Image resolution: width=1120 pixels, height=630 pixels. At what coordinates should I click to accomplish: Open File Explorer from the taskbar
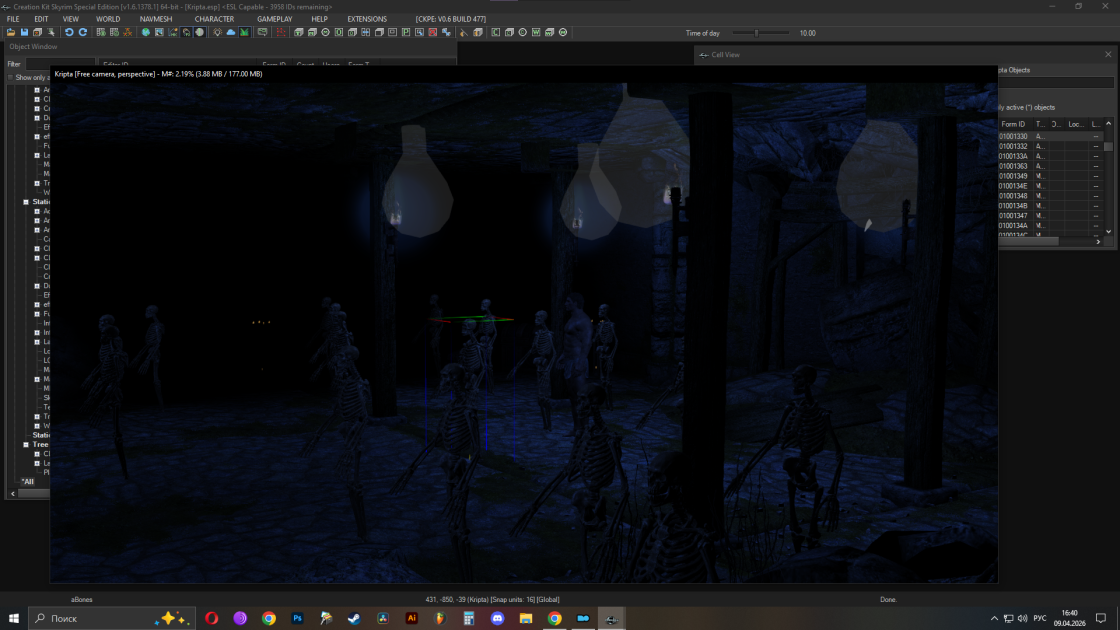pos(526,618)
